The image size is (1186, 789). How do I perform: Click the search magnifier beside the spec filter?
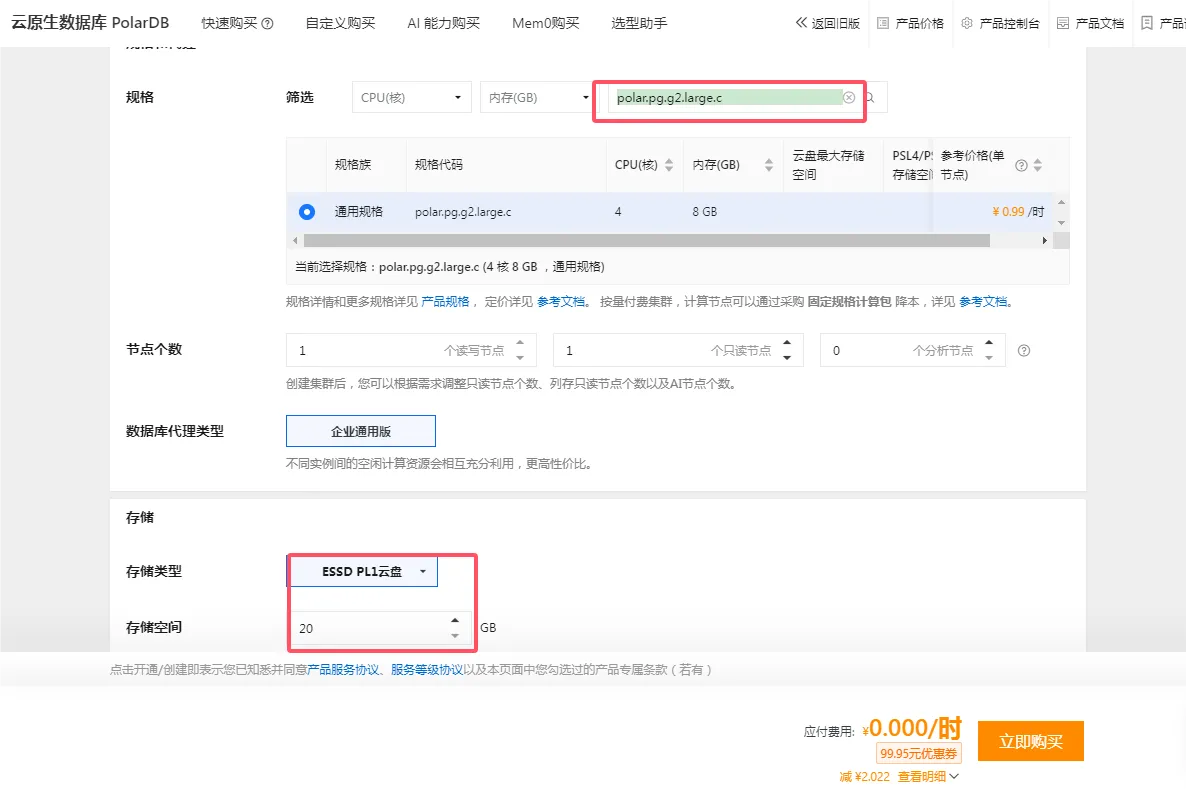[868, 98]
